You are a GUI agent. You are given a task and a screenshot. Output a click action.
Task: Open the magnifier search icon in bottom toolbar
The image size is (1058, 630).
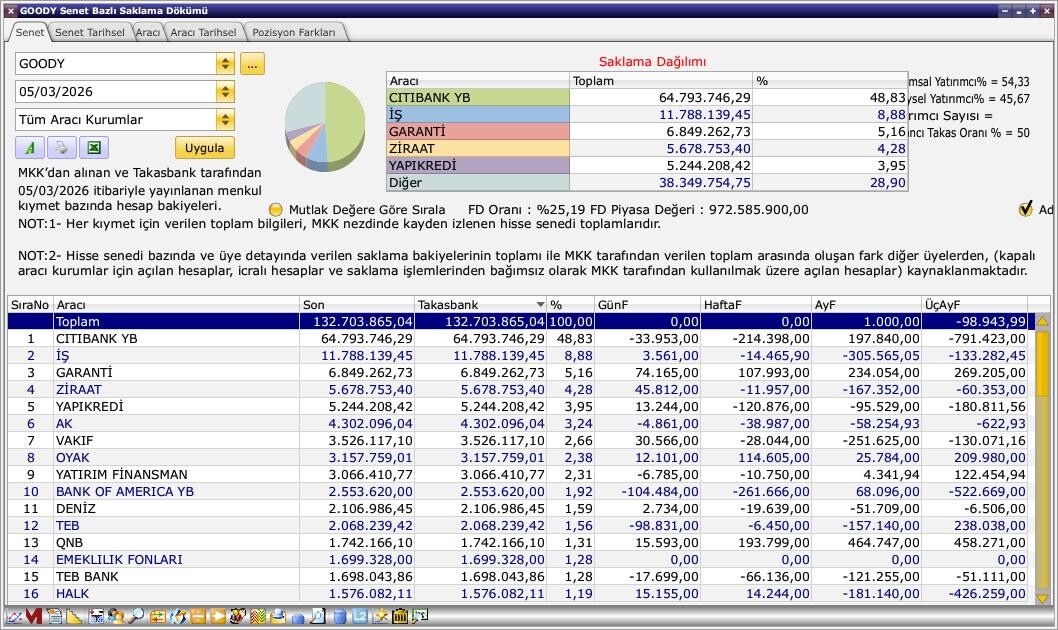pyautogui.click(x=135, y=616)
